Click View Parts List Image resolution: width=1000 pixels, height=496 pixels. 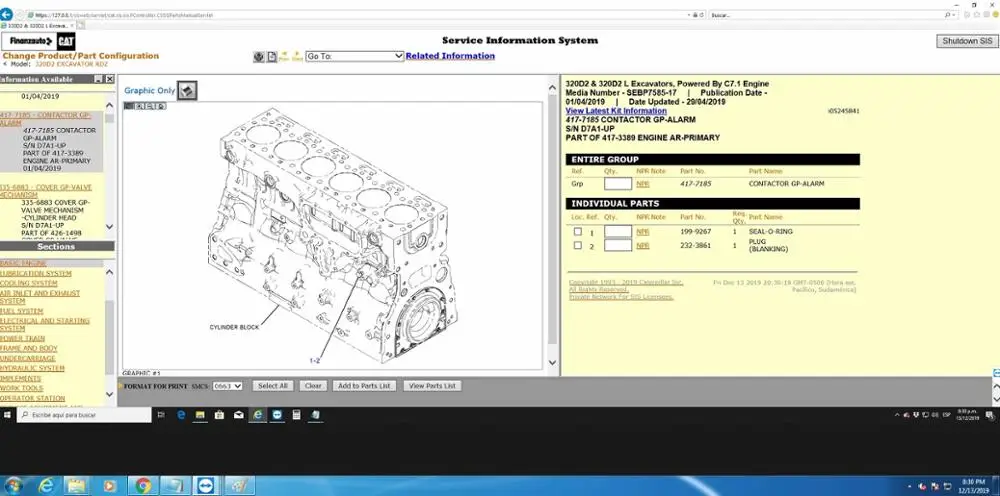click(x=432, y=386)
